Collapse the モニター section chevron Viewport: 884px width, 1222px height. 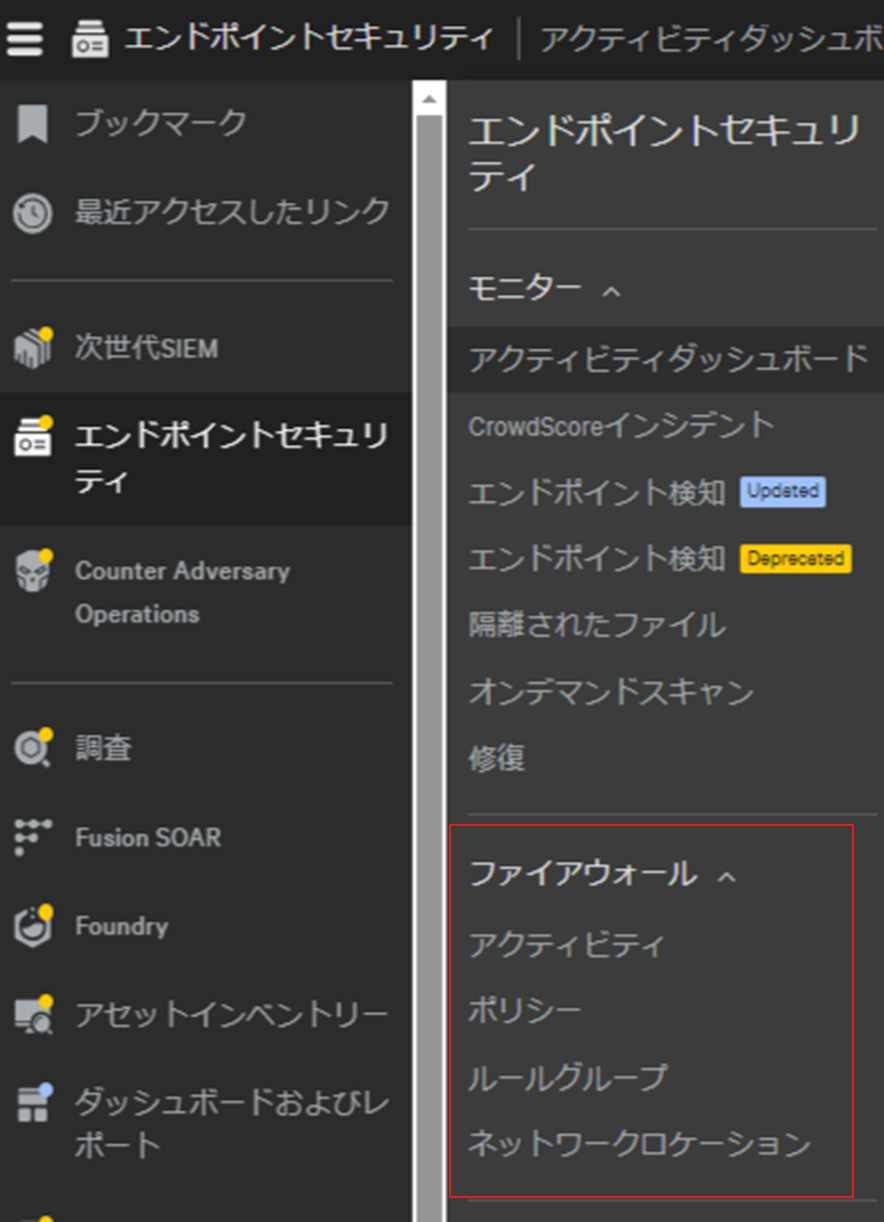click(x=612, y=291)
